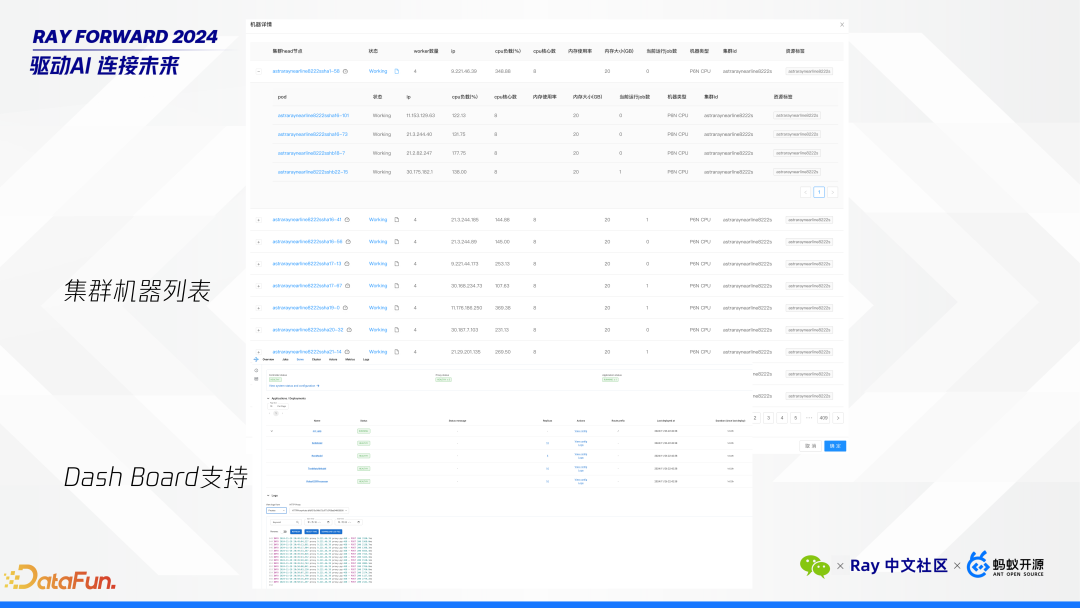Expand the astraraynearline8222ssha17-13 row
The height and width of the screenshot is (608, 1080).
[258, 264]
